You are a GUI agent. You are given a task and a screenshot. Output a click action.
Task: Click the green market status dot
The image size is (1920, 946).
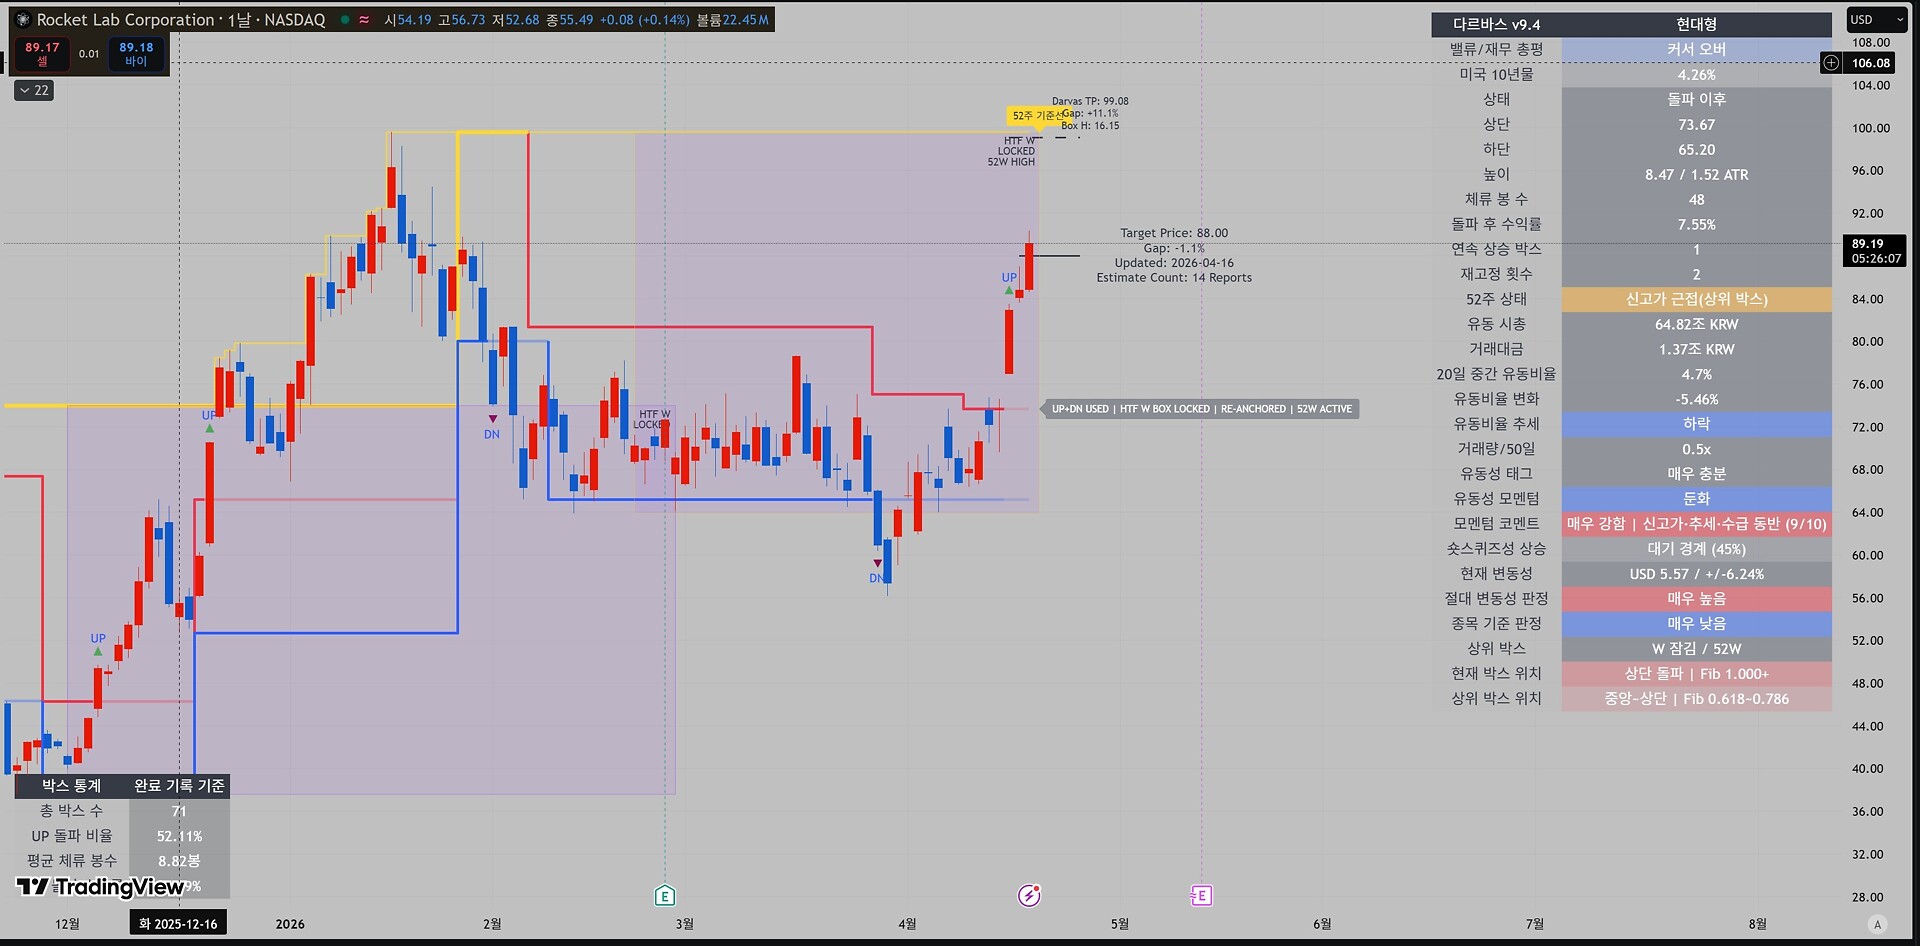tap(344, 20)
